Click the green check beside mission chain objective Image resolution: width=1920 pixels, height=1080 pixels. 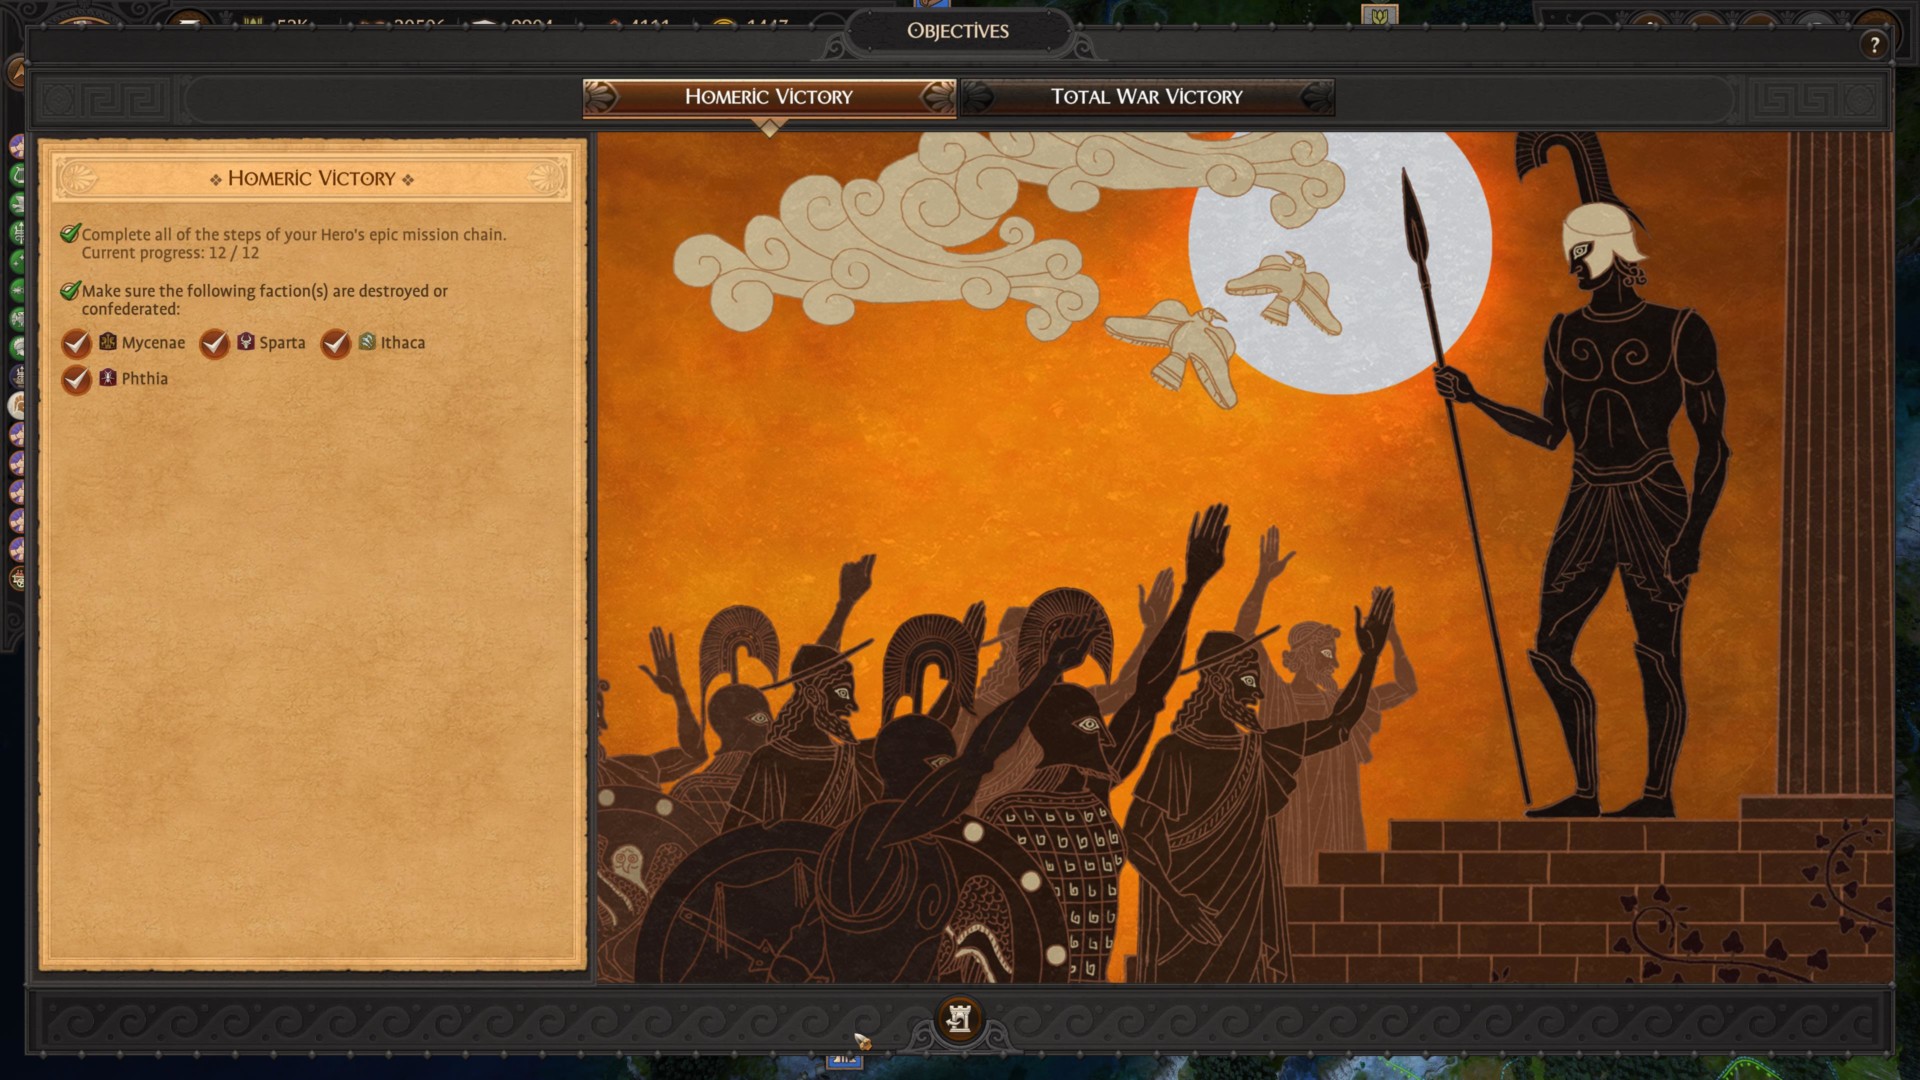[69, 234]
